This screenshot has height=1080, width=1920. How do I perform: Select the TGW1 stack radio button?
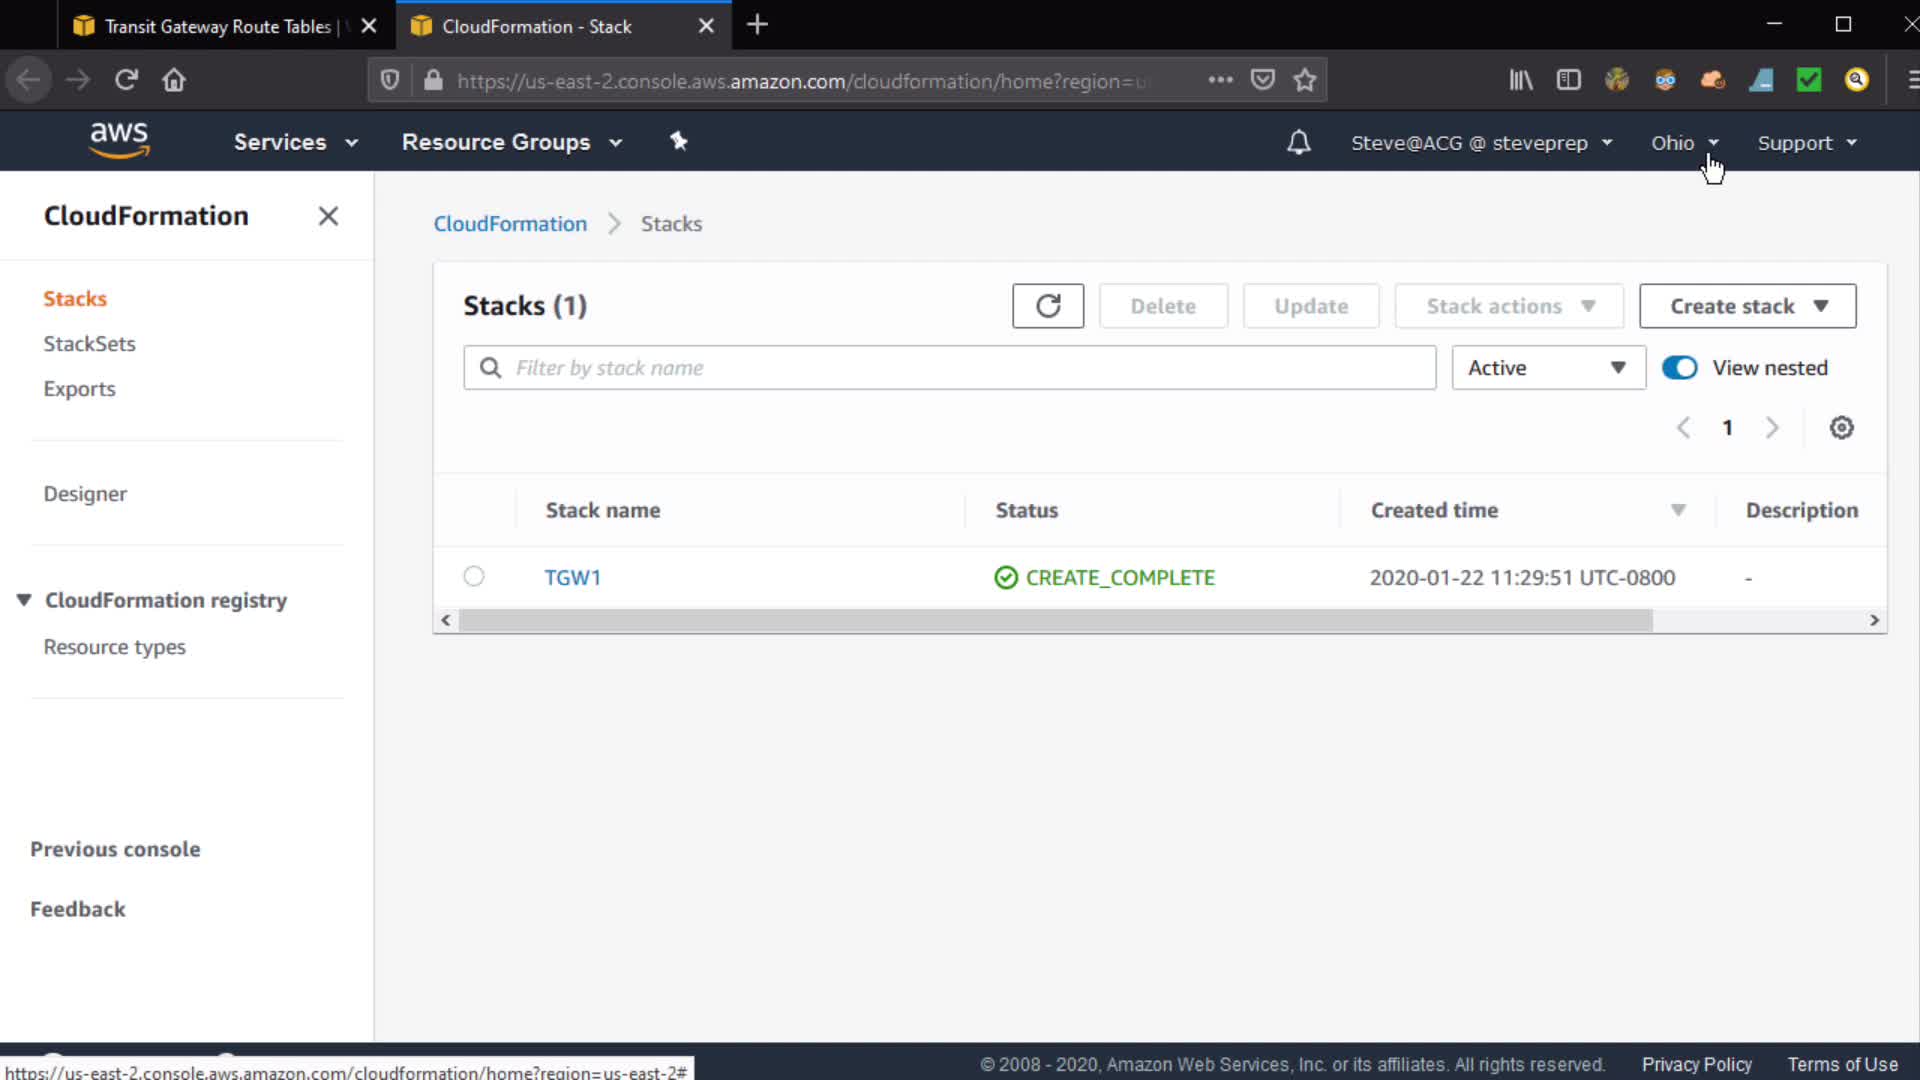[474, 576]
